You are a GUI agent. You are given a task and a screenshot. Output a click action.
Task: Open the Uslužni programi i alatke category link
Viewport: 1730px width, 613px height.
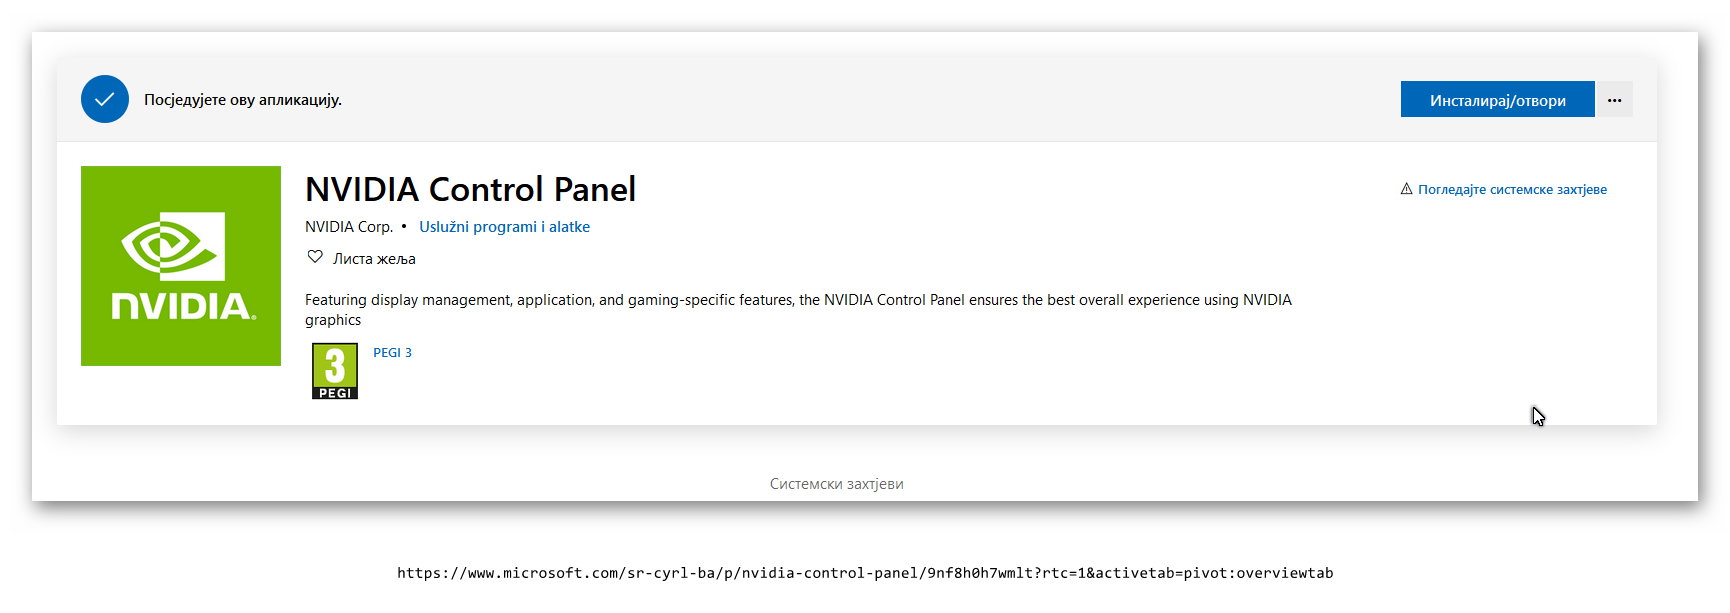coord(504,227)
